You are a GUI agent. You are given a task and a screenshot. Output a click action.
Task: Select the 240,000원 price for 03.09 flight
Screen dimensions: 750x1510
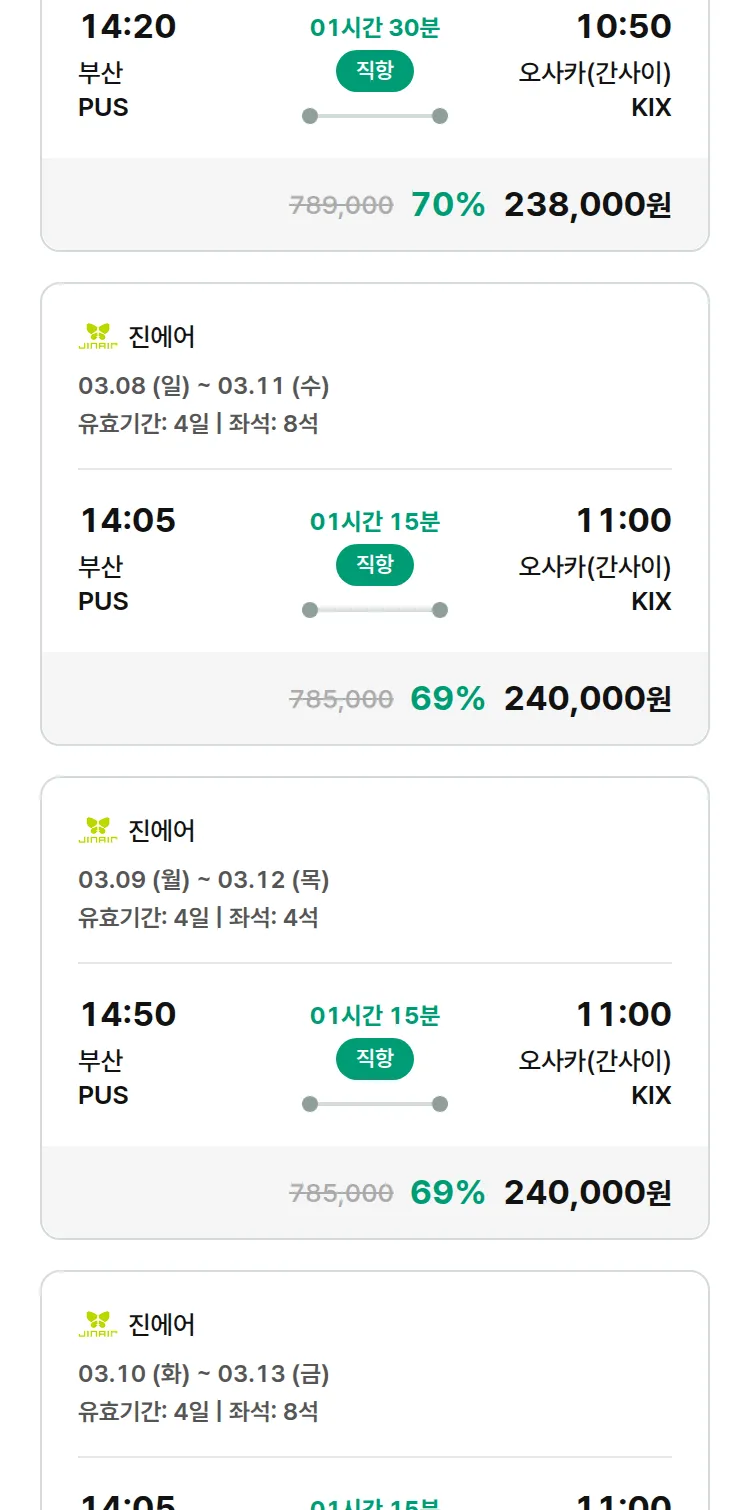click(x=587, y=1193)
